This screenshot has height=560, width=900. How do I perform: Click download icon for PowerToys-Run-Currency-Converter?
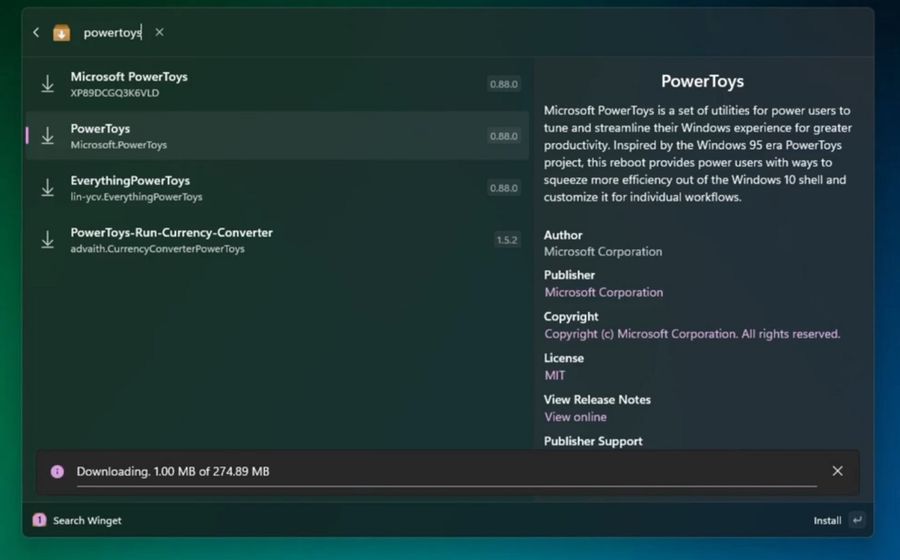click(48, 240)
